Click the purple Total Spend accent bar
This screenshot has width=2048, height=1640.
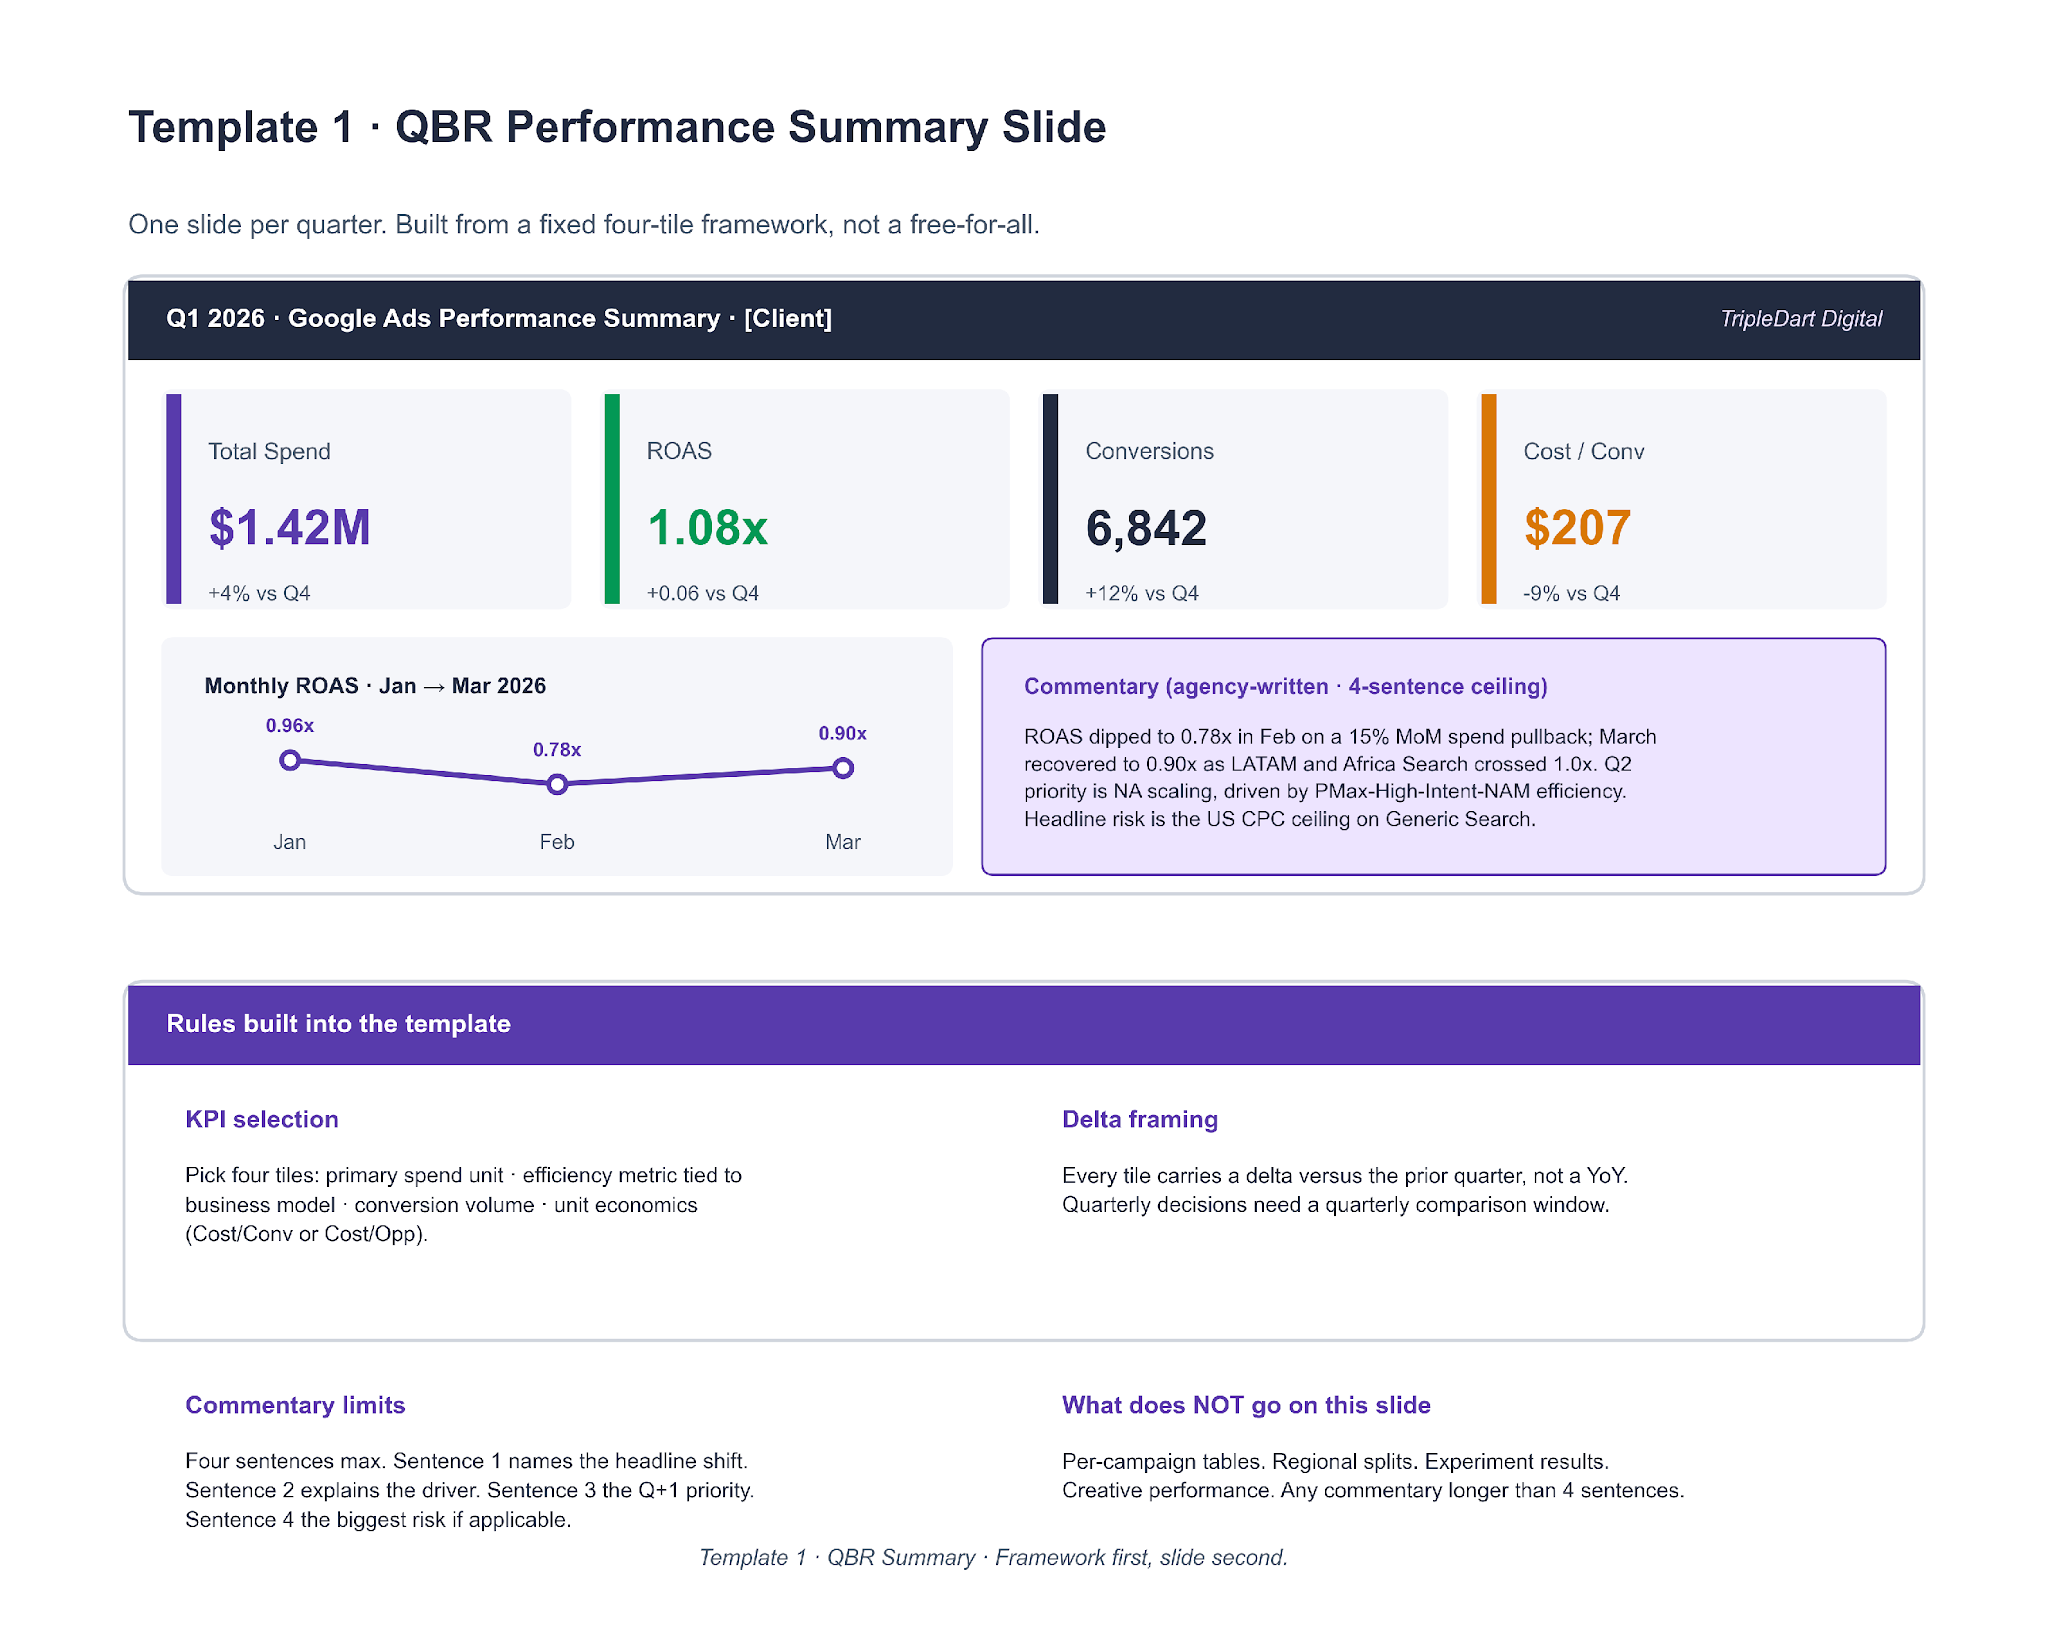pyautogui.click(x=174, y=499)
